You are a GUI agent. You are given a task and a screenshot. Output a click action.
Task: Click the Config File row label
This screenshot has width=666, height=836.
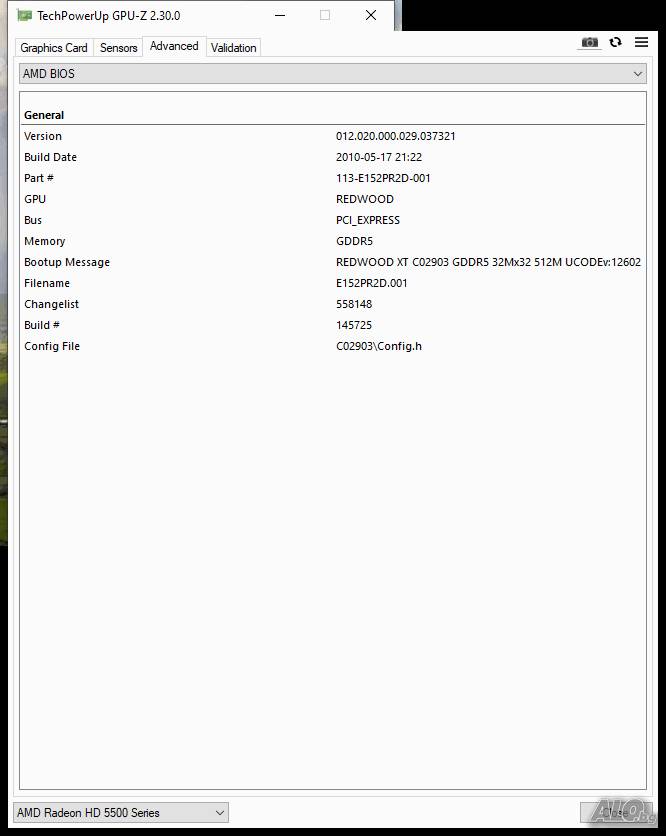pos(52,346)
